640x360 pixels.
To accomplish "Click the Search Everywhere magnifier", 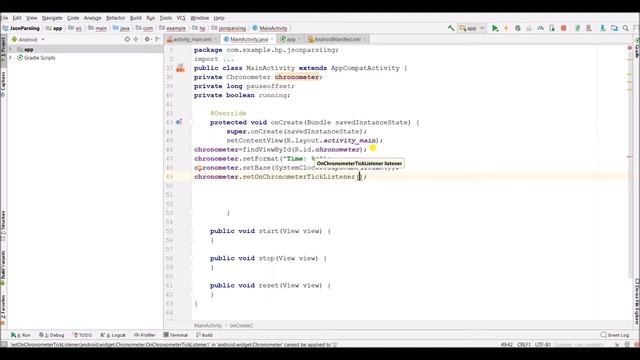I will (626, 28).
